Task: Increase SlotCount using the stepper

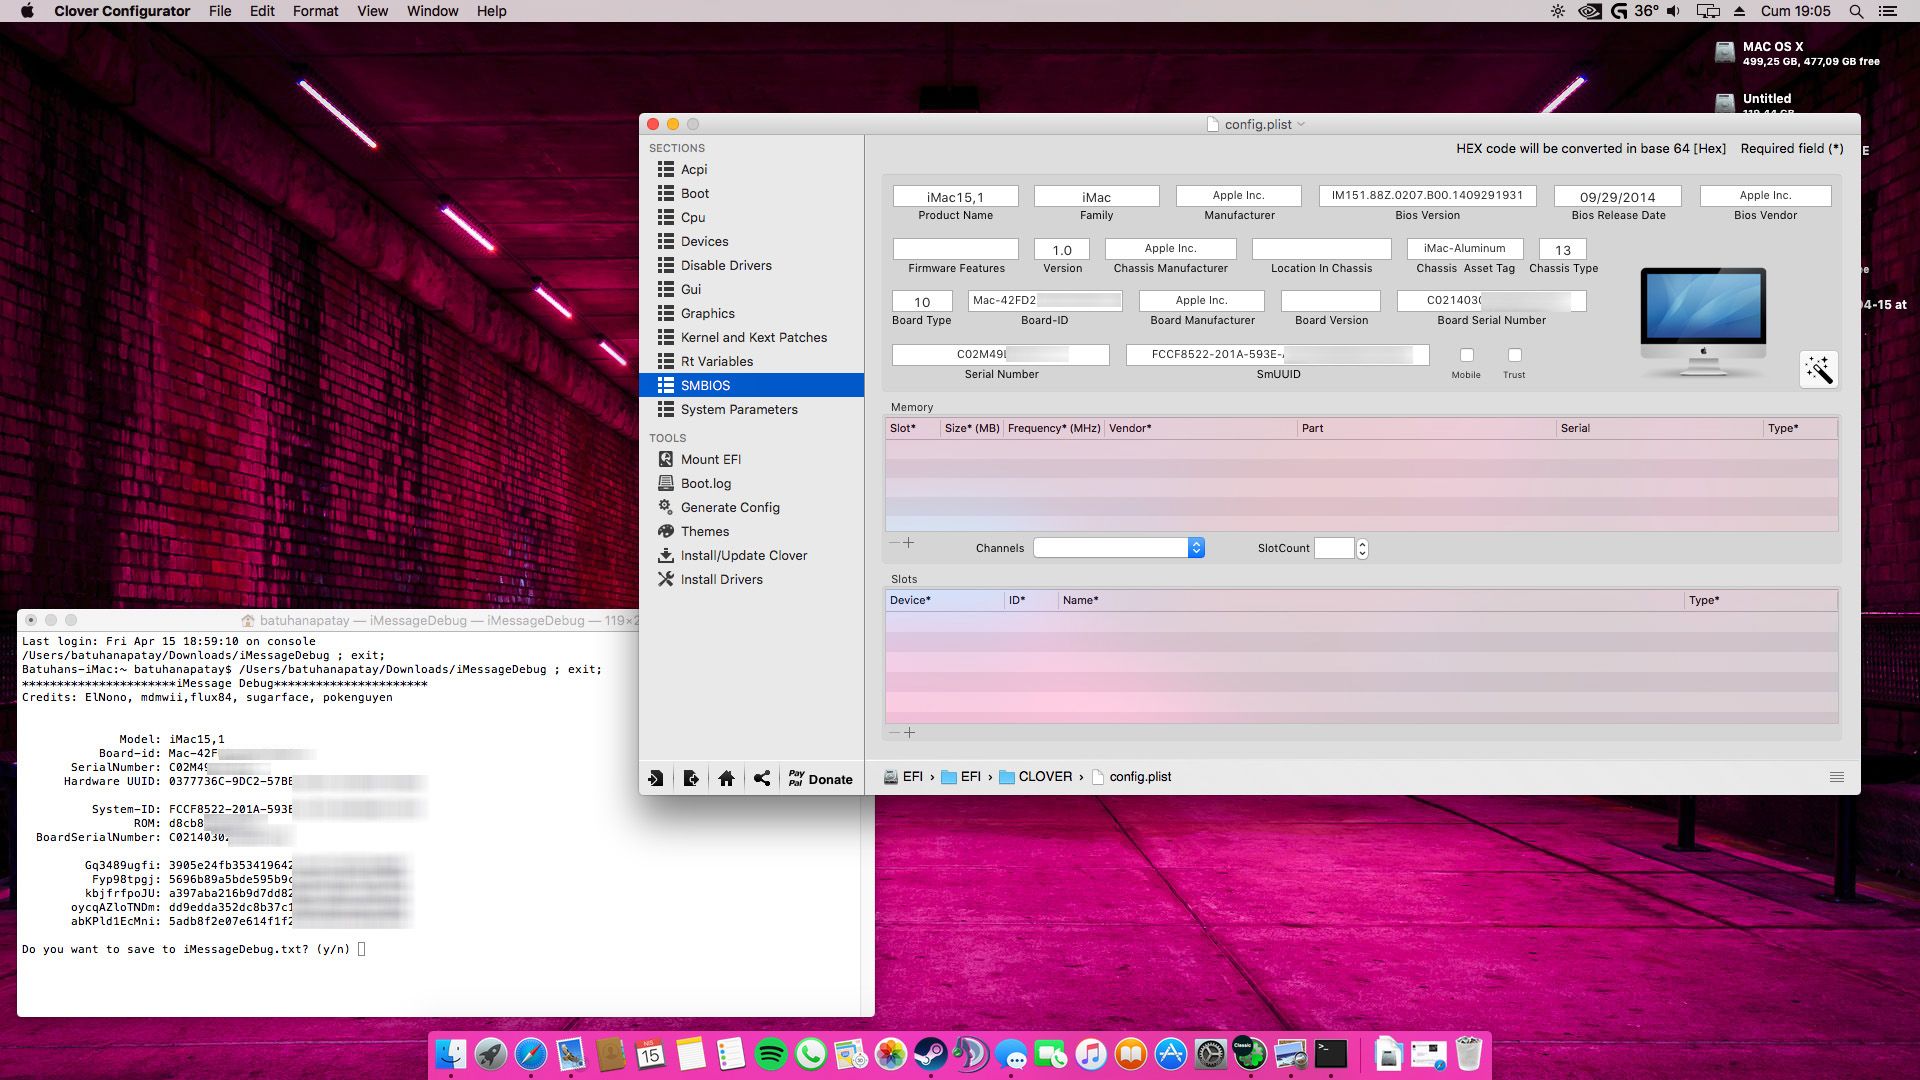Action: [1362, 543]
